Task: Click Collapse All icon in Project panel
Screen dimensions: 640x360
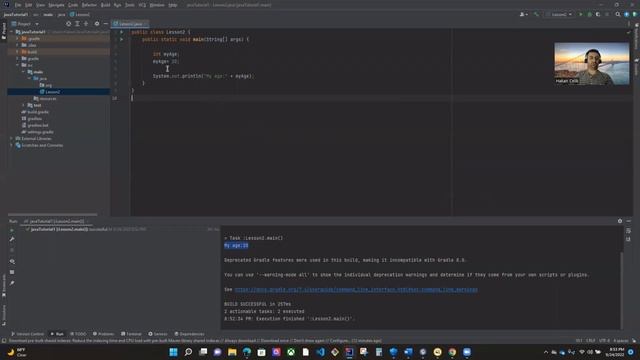Action: click(86, 24)
